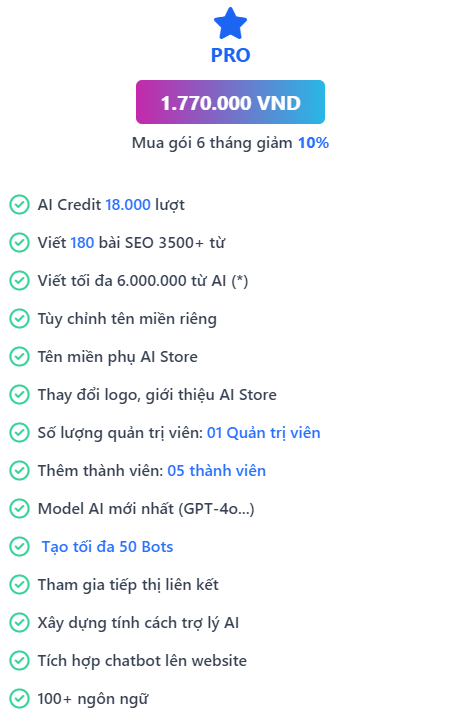This screenshot has width=466, height=716.
Task: Click check icon next to Tùy chỉnh tên miền riêng
Action: point(19,318)
